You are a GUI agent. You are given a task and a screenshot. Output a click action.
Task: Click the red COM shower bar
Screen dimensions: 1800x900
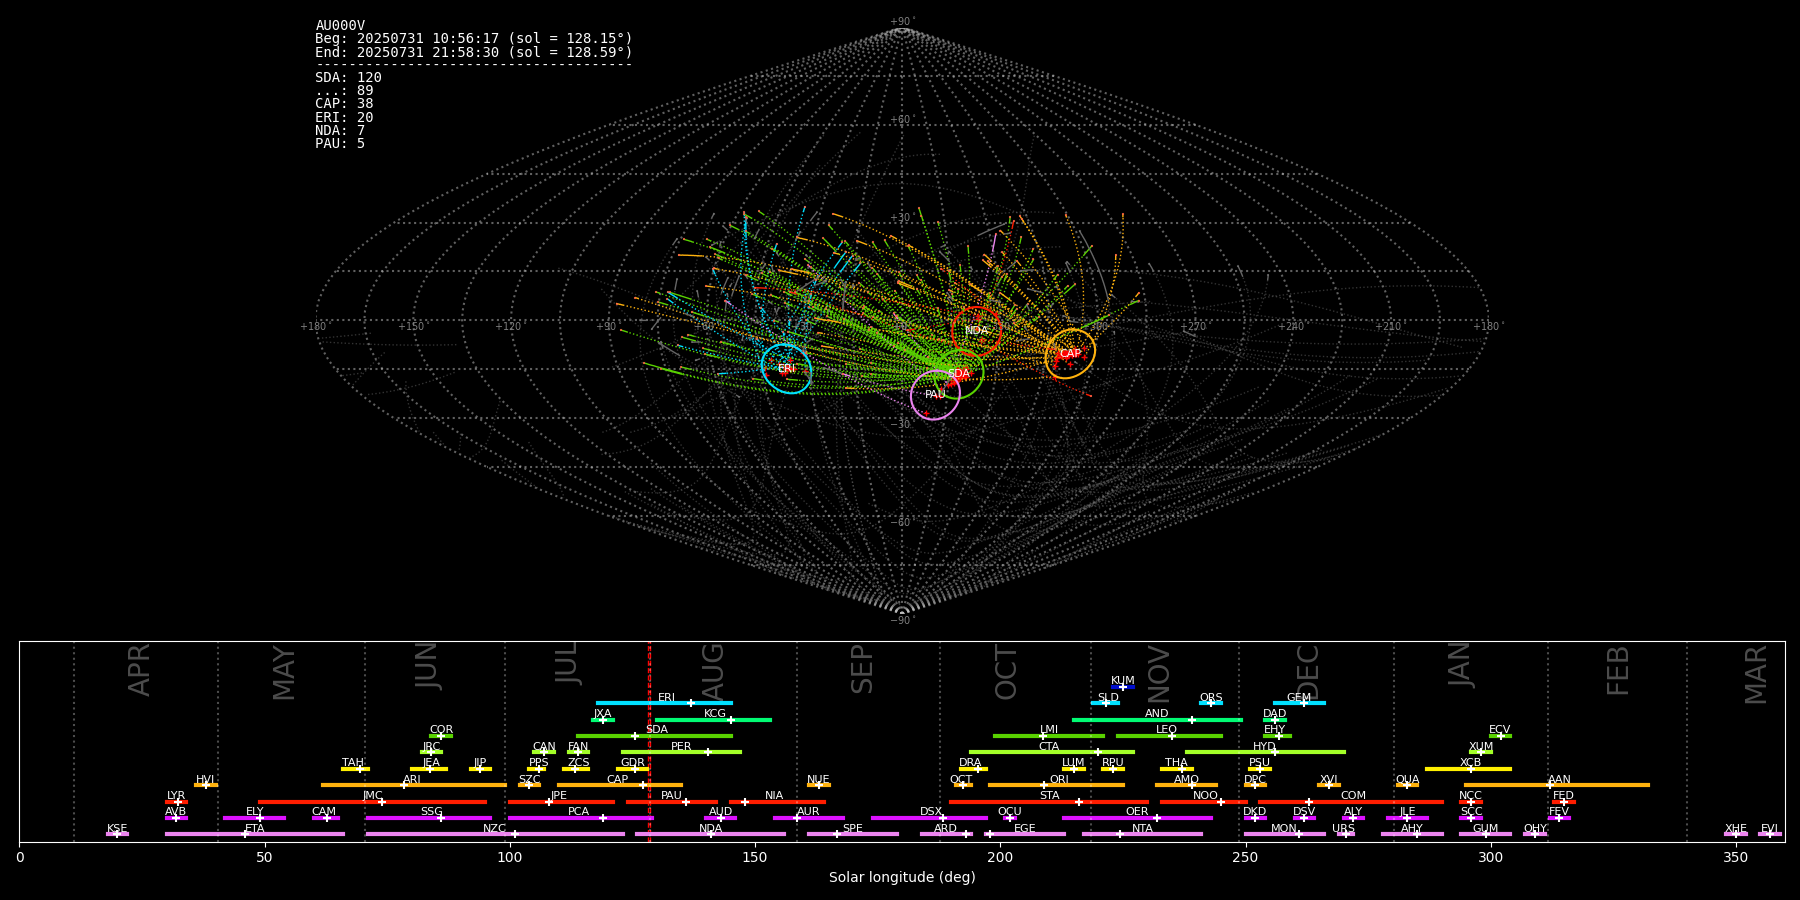point(1351,801)
